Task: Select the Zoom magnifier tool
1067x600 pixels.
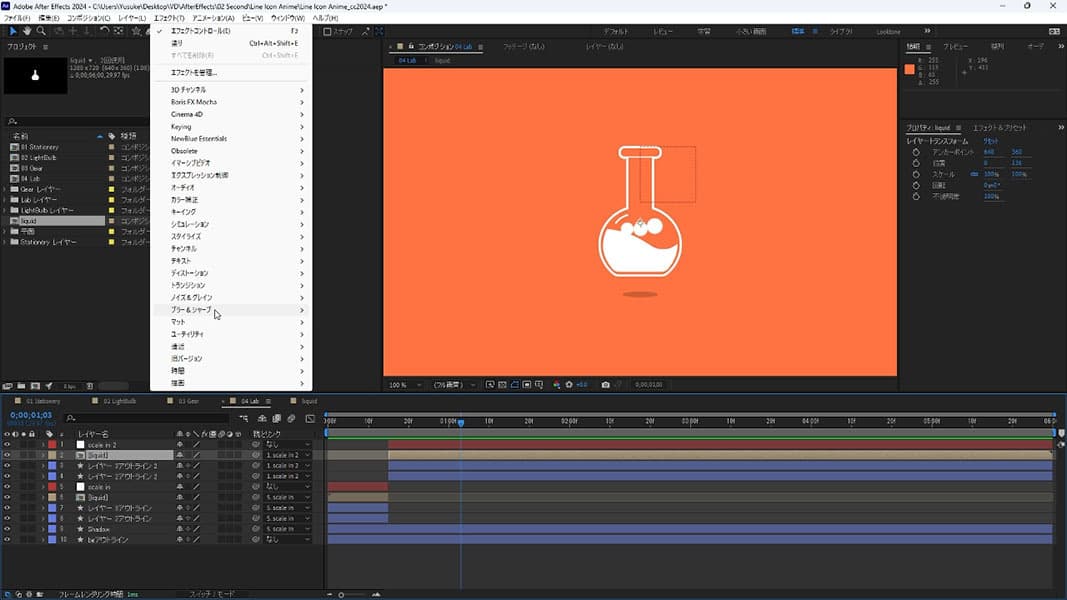Action: (x=40, y=31)
